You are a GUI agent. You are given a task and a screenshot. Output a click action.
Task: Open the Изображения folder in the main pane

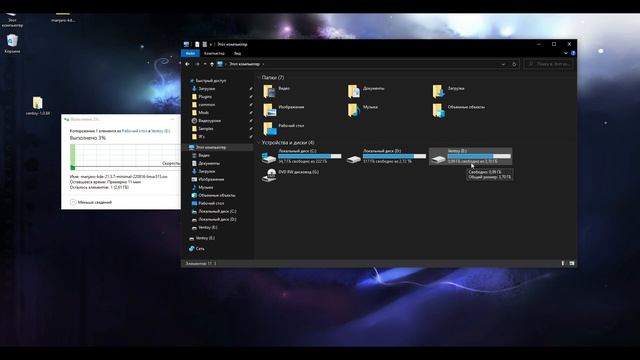point(284,110)
